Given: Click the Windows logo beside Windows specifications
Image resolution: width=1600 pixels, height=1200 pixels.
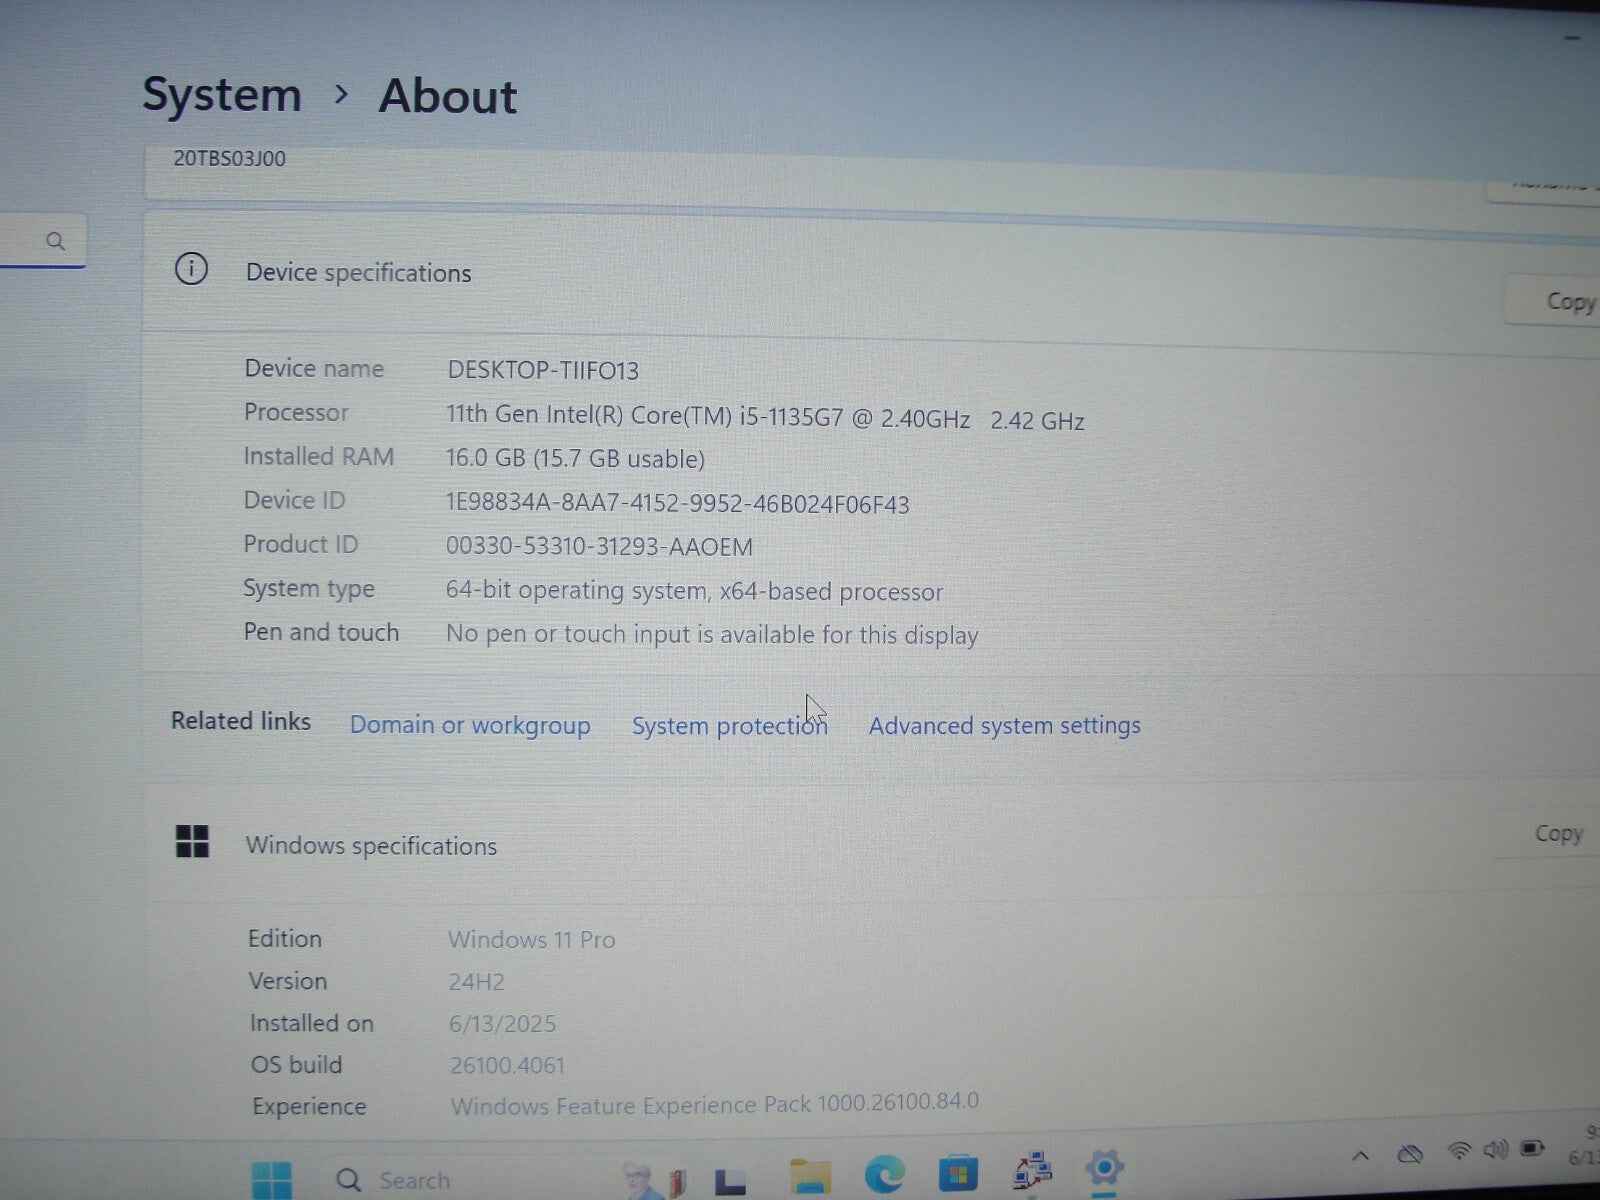Looking at the screenshot, I should pos(191,843).
